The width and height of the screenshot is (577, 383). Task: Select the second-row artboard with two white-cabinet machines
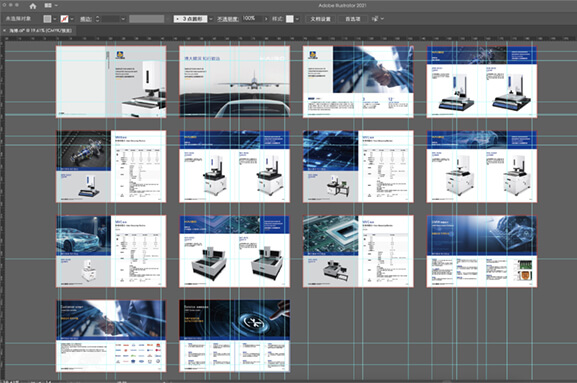click(x=482, y=166)
